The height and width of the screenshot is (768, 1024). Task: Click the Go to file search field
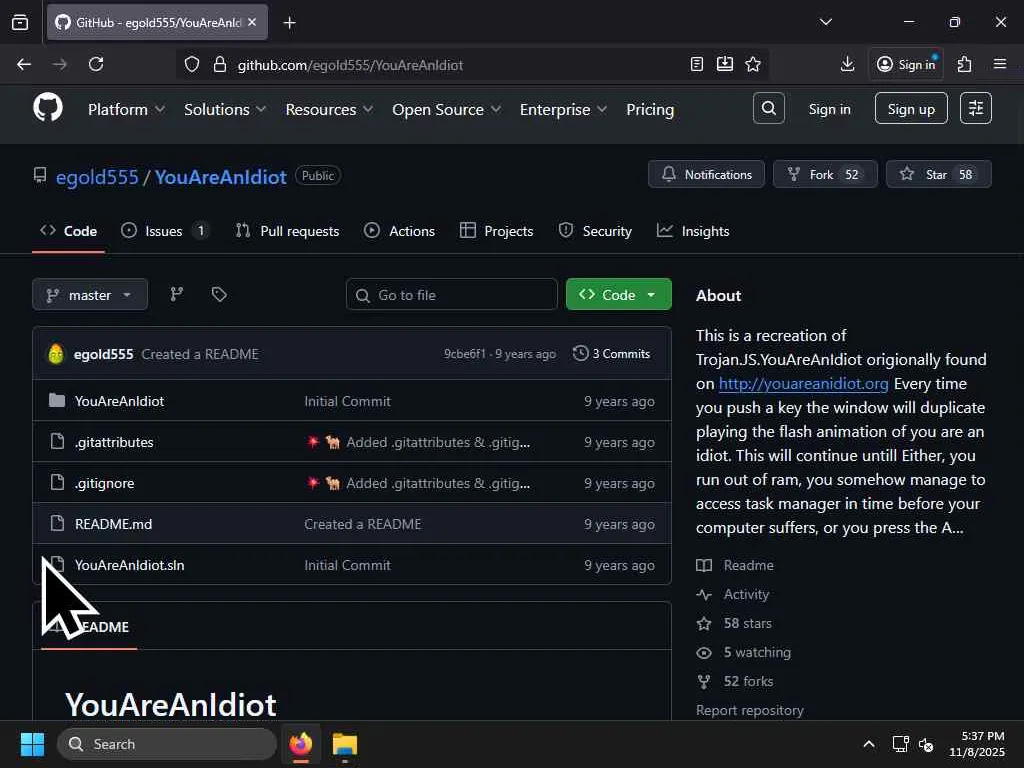point(452,295)
